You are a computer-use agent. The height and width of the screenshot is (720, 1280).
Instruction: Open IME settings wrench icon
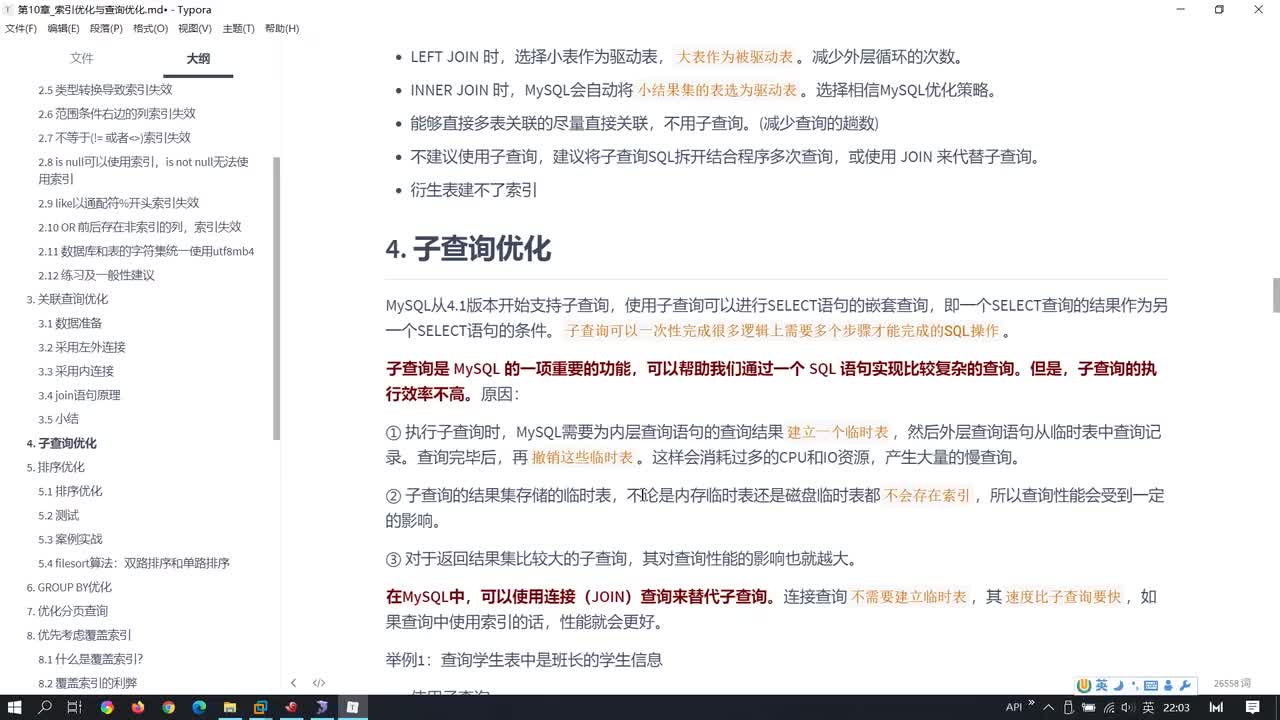pyautogui.click(x=1185, y=685)
